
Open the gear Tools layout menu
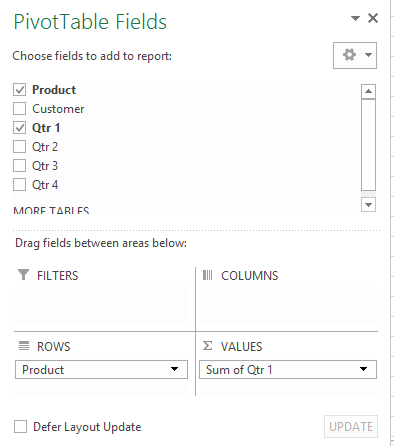pyautogui.click(x=355, y=55)
